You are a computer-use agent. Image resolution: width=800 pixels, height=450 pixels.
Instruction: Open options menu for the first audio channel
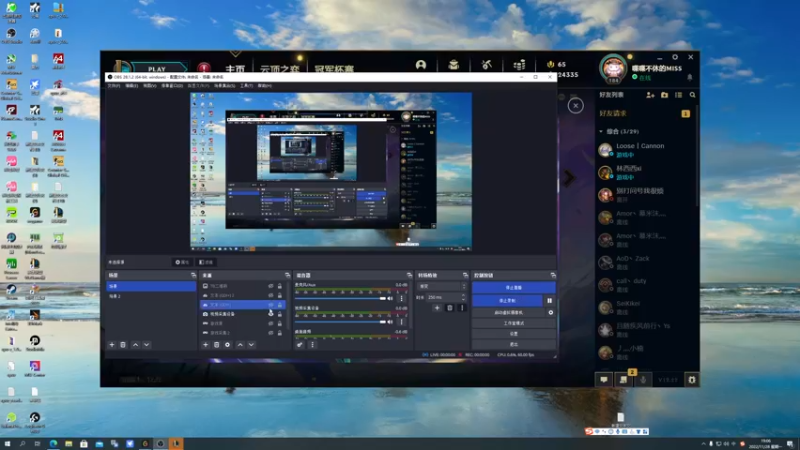click(402, 298)
